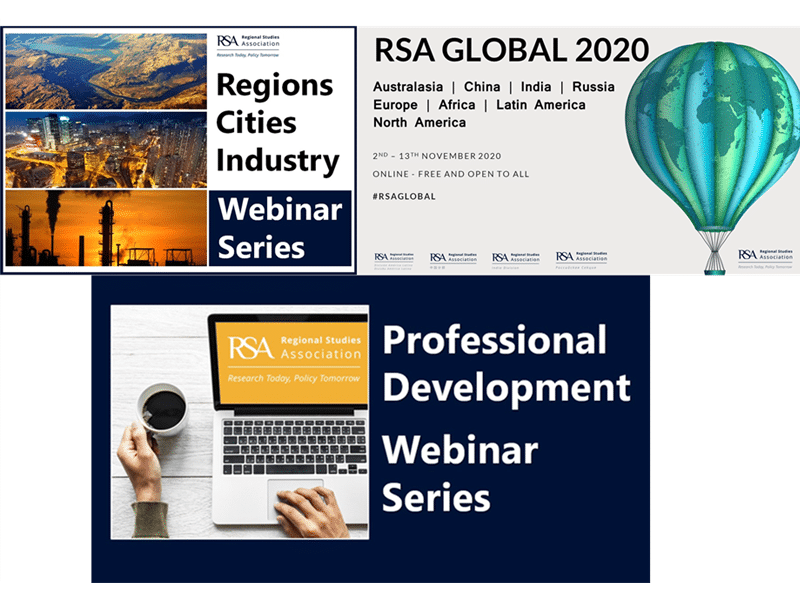Click the RSA logo above Regions Cities Industry
Screen dimensions: 800x600
[248, 46]
